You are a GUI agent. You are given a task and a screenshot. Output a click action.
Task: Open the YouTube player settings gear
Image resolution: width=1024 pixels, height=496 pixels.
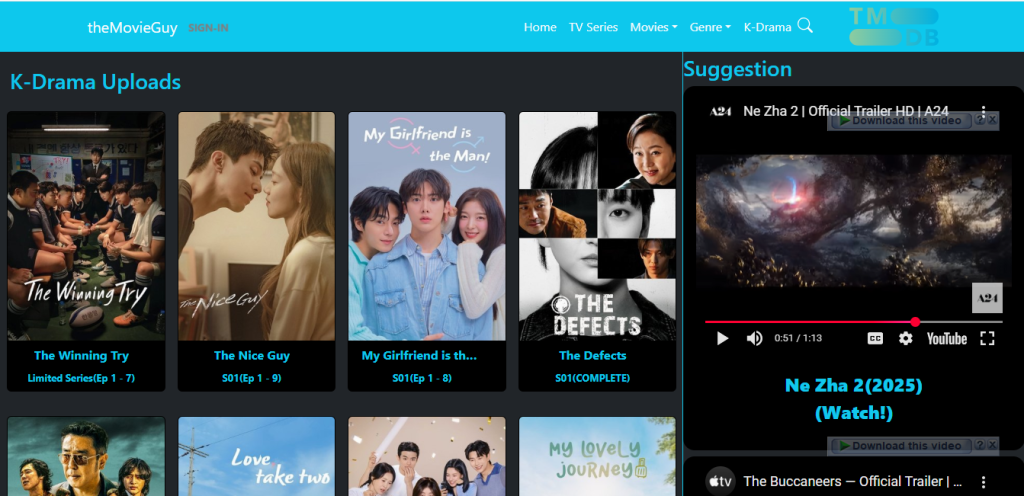pyautogui.click(x=905, y=338)
